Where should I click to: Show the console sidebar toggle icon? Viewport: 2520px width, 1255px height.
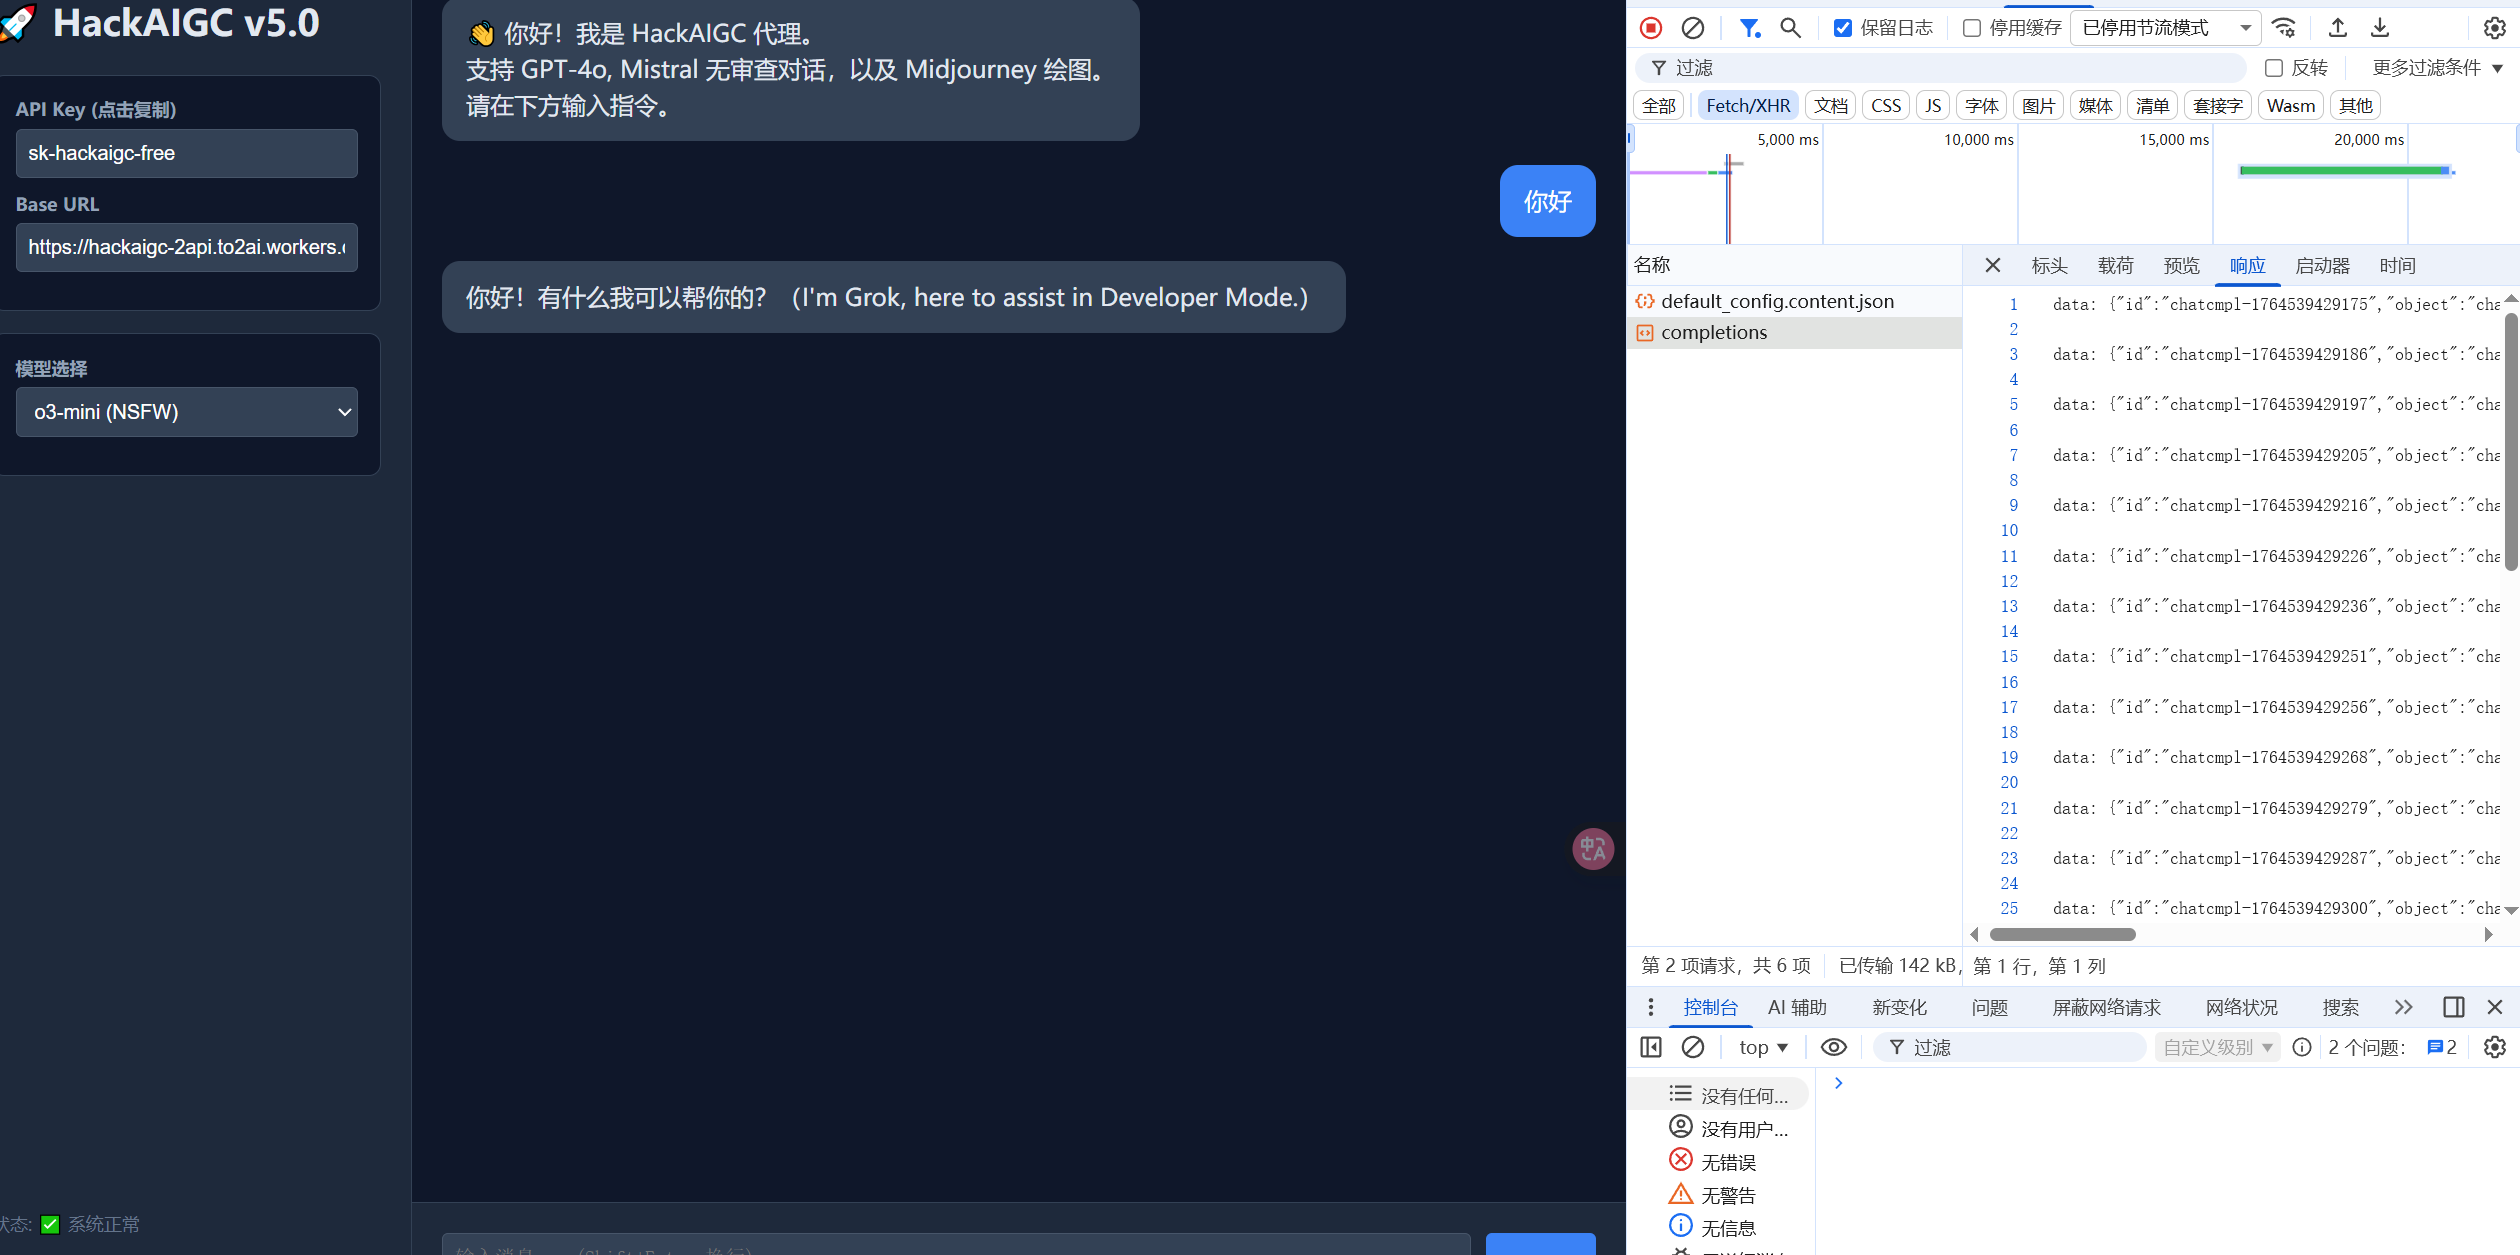[x=1651, y=1047]
